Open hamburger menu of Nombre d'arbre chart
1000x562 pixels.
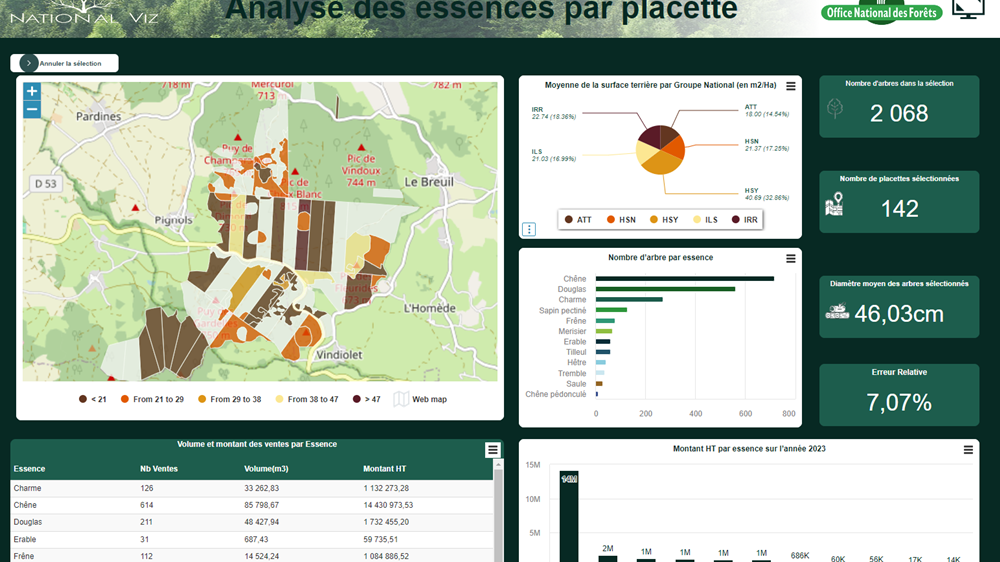(791, 259)
